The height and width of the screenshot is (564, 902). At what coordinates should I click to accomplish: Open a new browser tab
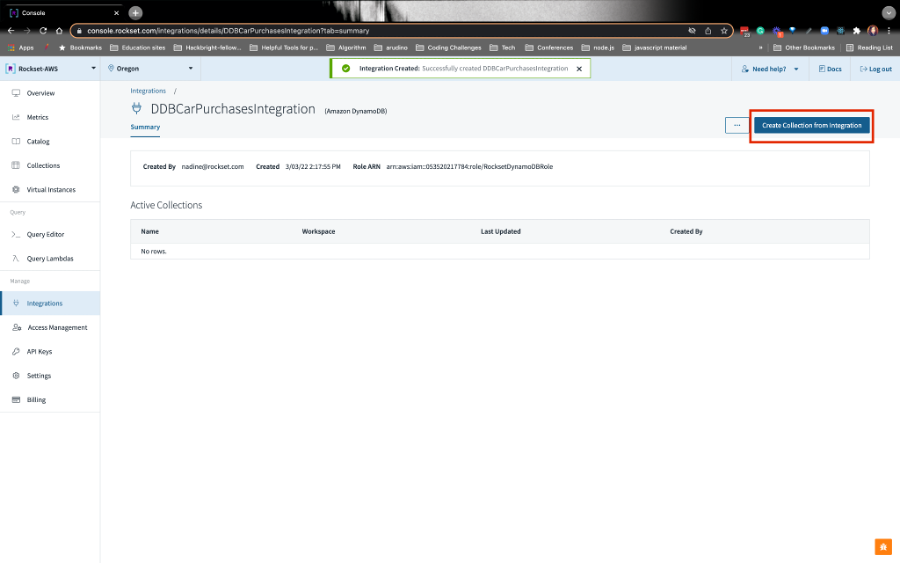coord(135,13)
